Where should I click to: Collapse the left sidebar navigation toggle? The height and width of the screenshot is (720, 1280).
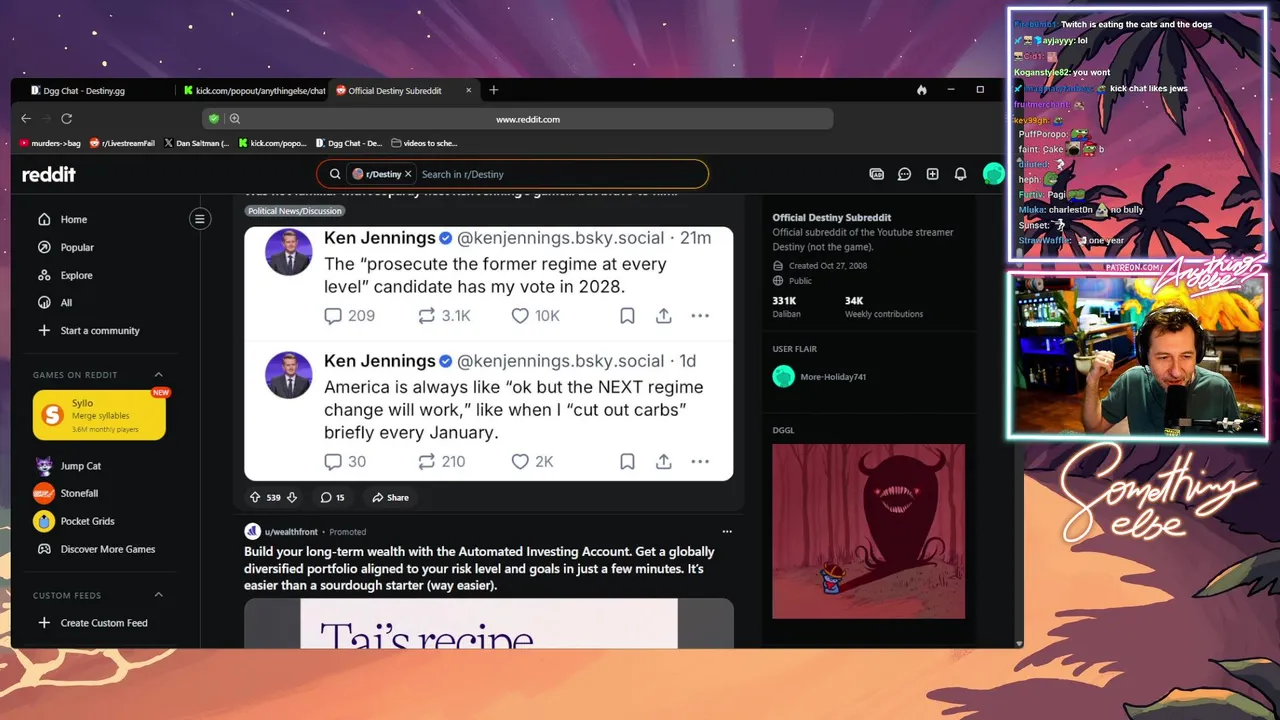(200, 219)
